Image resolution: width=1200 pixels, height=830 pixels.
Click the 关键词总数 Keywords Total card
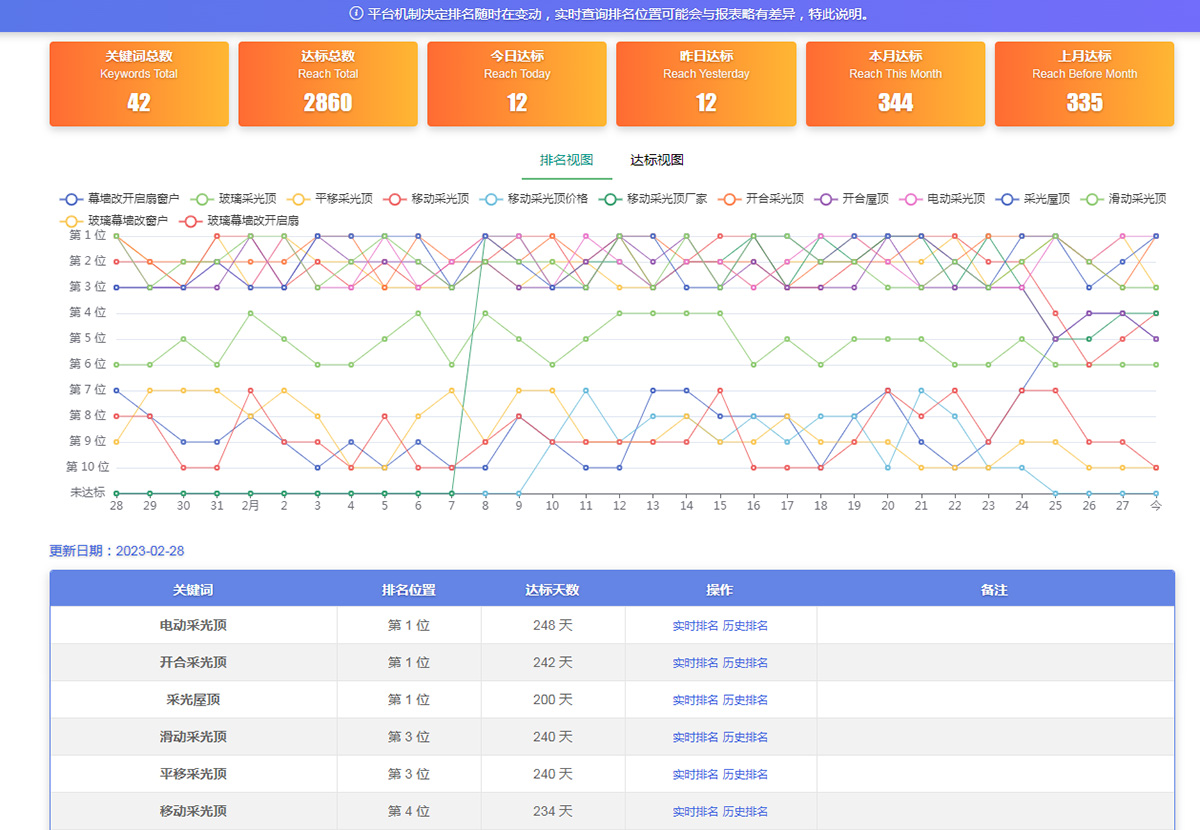point(139,84)
